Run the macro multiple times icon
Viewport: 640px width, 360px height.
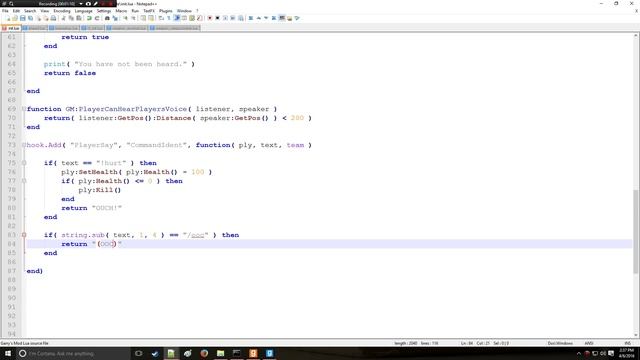coord(233,18)
